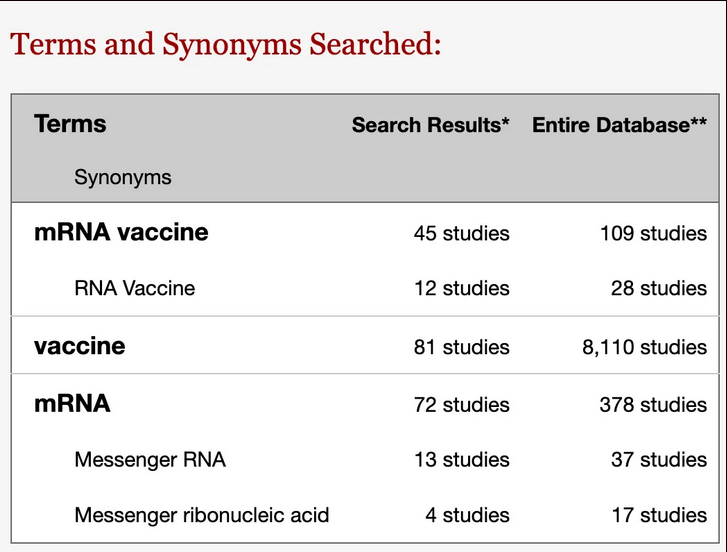The height and width of the screenshot is (552, 727).
Task: Click 8,110 studies in database column
Action: 644,347
